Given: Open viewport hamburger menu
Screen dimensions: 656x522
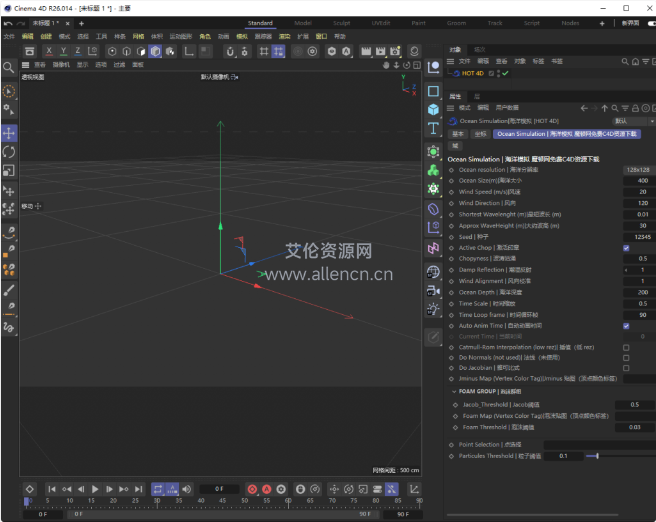Looking at the screenshot, I should [26, 65].
